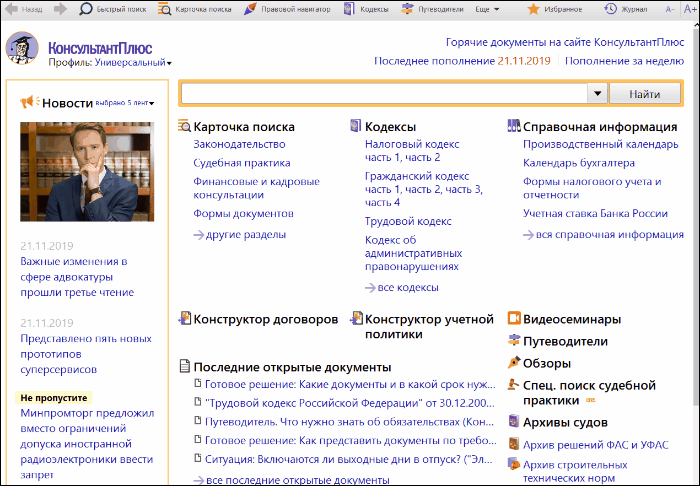Increase font size with A+ icon

coord(690,9)
